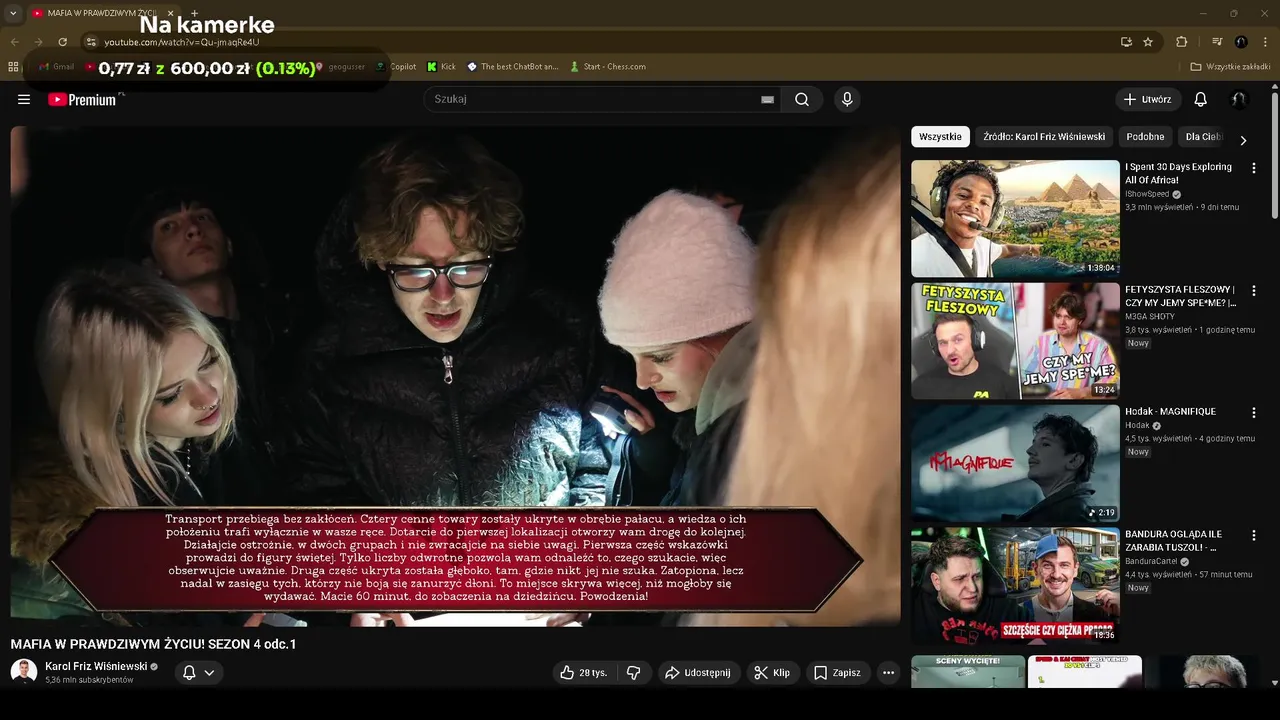
Task: Play Hodak - MAGNIFIQUE thumbnail
Action: tap(1015, 463)
